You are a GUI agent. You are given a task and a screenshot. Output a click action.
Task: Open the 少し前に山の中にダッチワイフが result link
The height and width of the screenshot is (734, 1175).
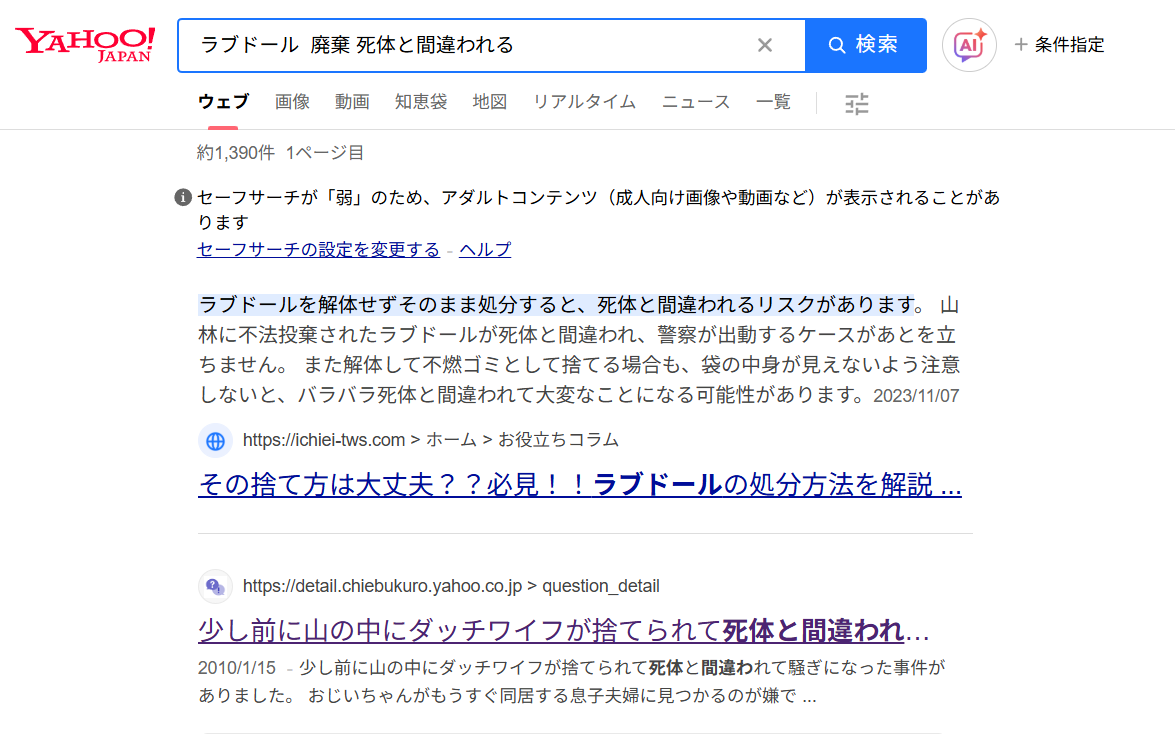coord(564,631)
